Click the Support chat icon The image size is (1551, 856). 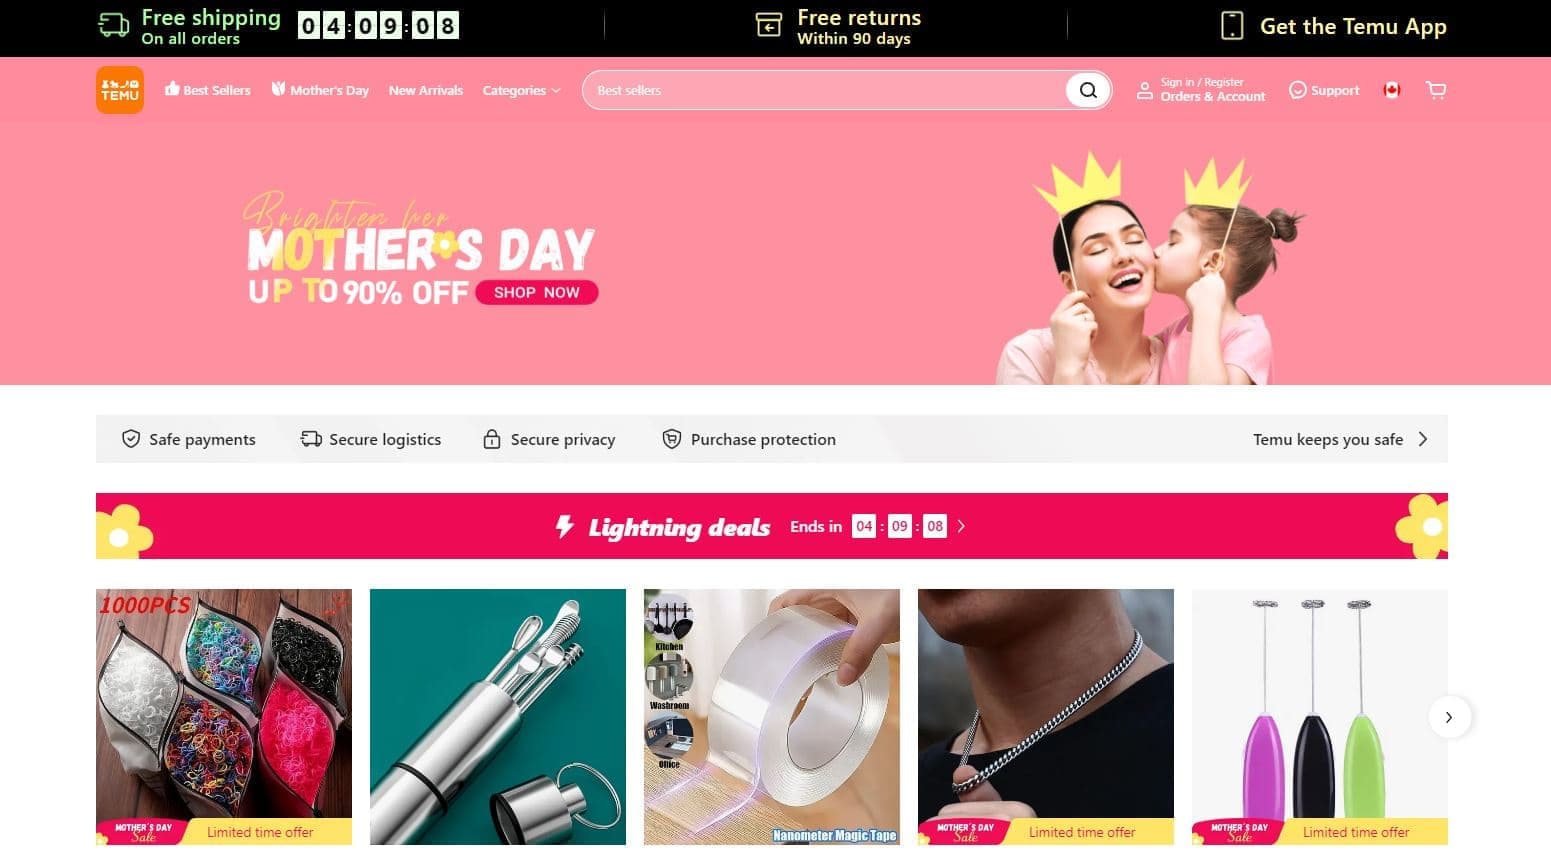click(1297, 90)
